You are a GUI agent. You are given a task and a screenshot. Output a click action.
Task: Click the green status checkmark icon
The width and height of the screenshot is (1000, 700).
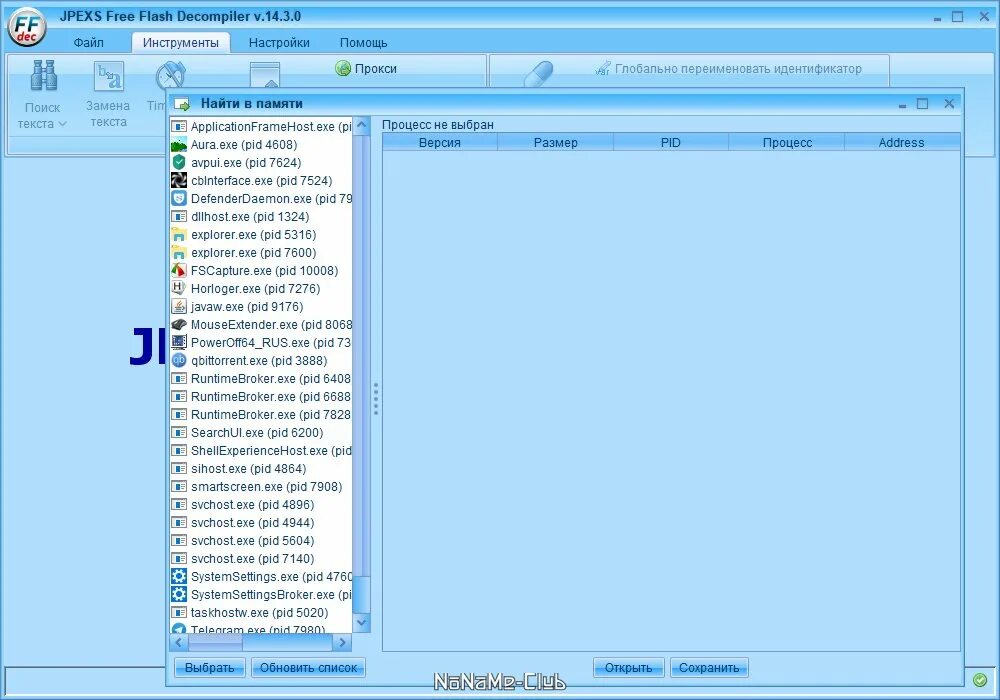coord(980,680)
